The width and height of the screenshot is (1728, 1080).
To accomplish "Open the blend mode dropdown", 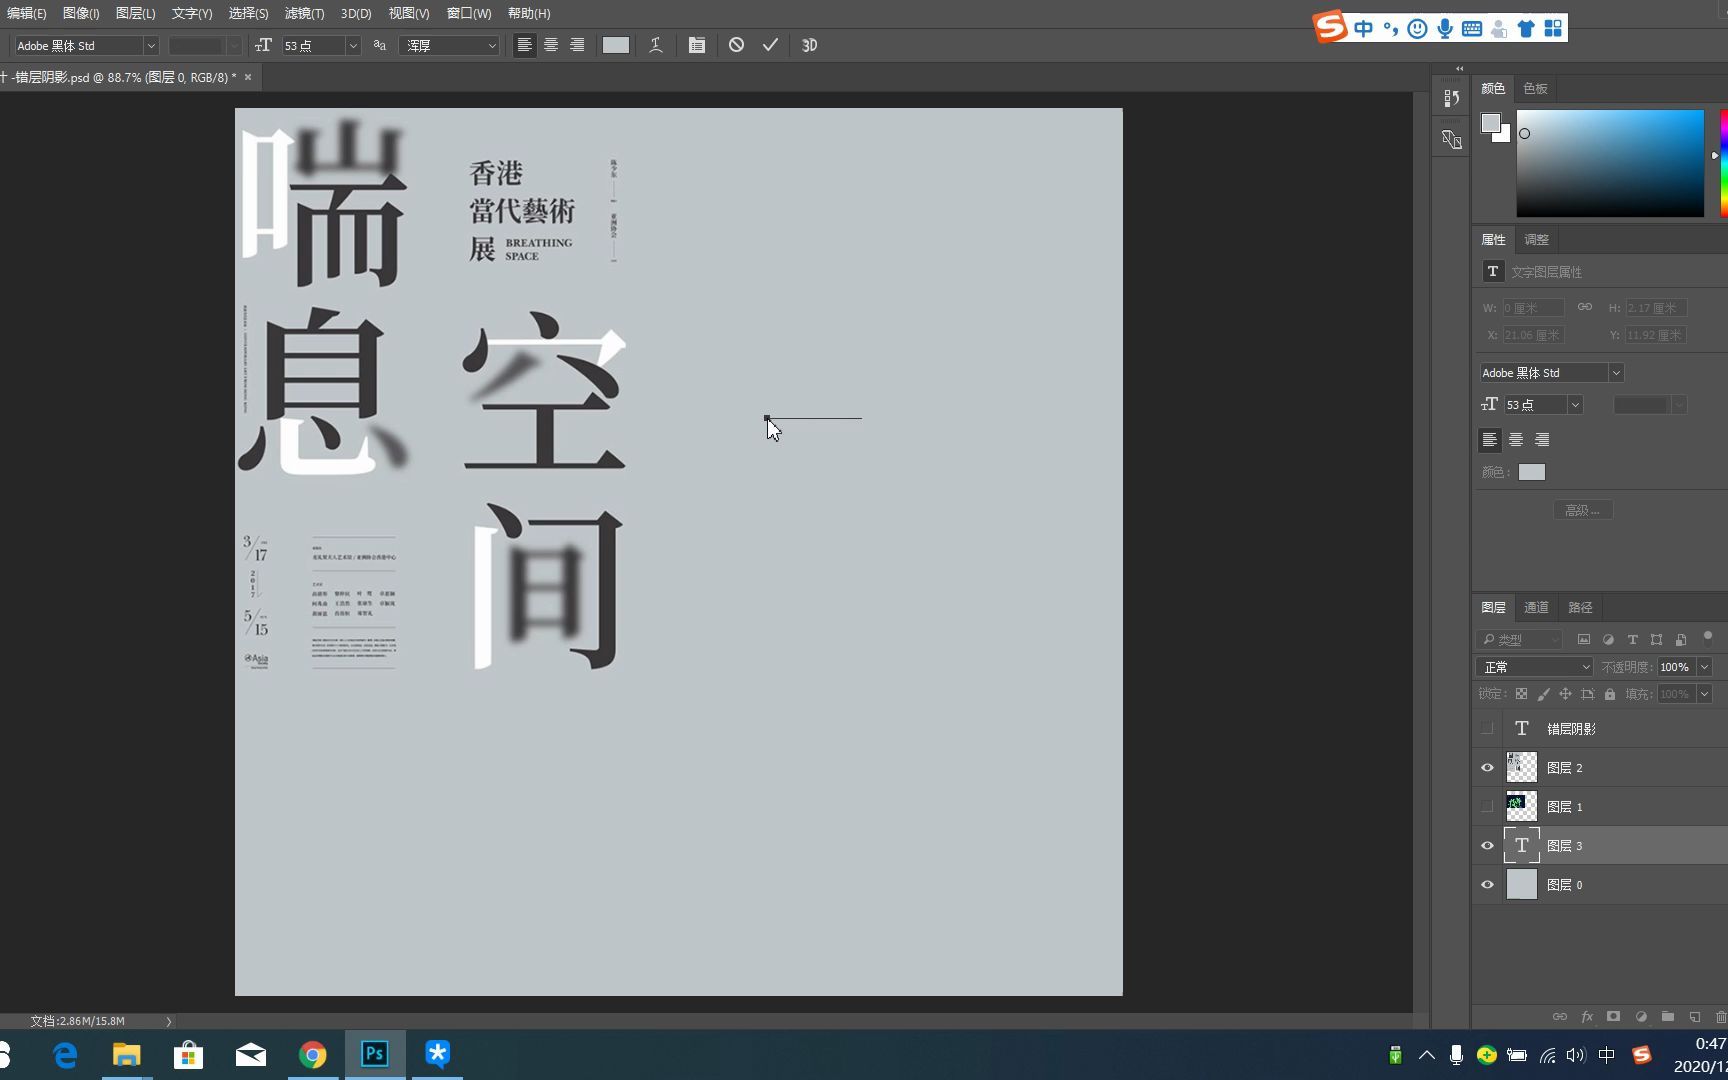I will (x=1533, y=666).
